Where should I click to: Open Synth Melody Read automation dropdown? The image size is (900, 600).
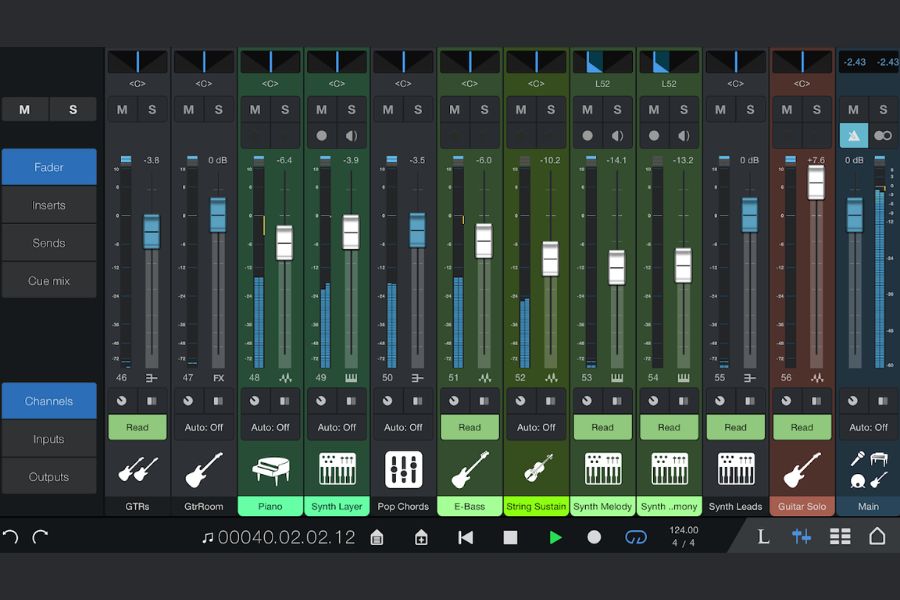pyautogui.click(x=603, y=427)
